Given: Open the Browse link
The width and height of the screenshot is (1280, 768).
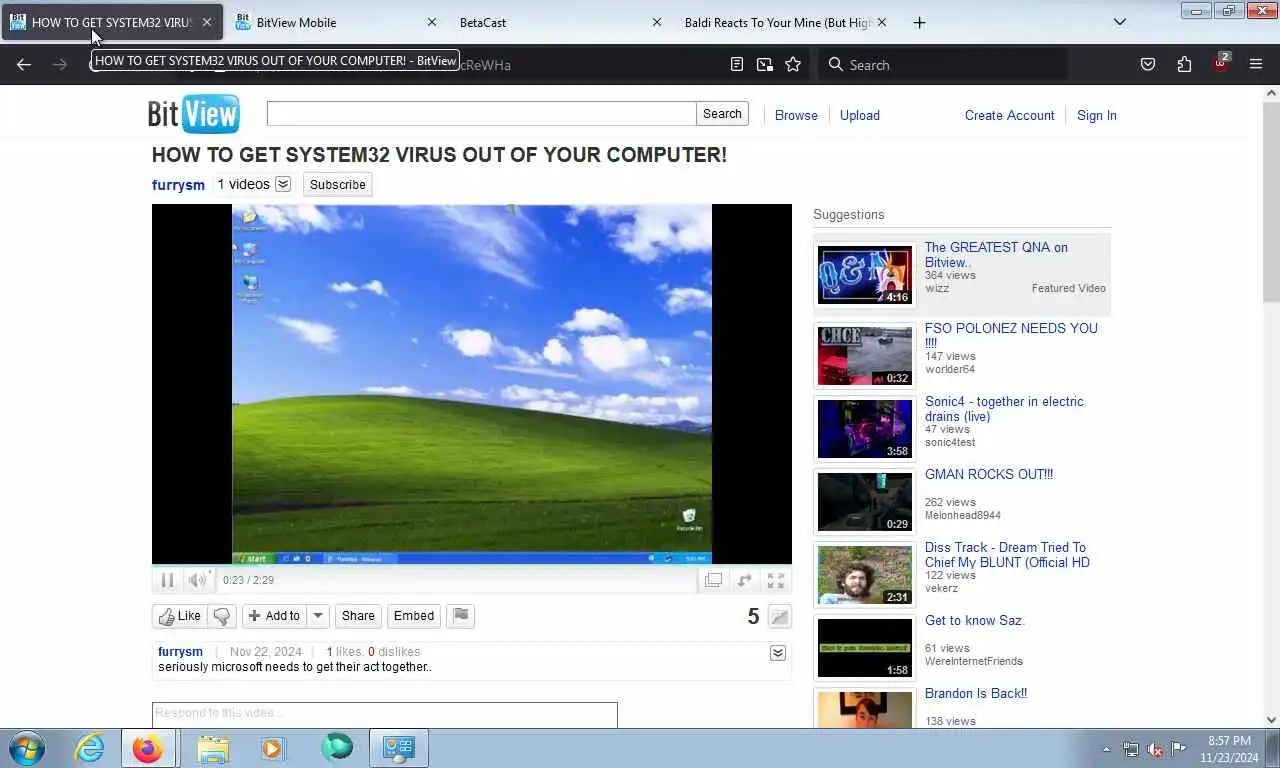Looking at the screenshot, I should pos(796,115).
